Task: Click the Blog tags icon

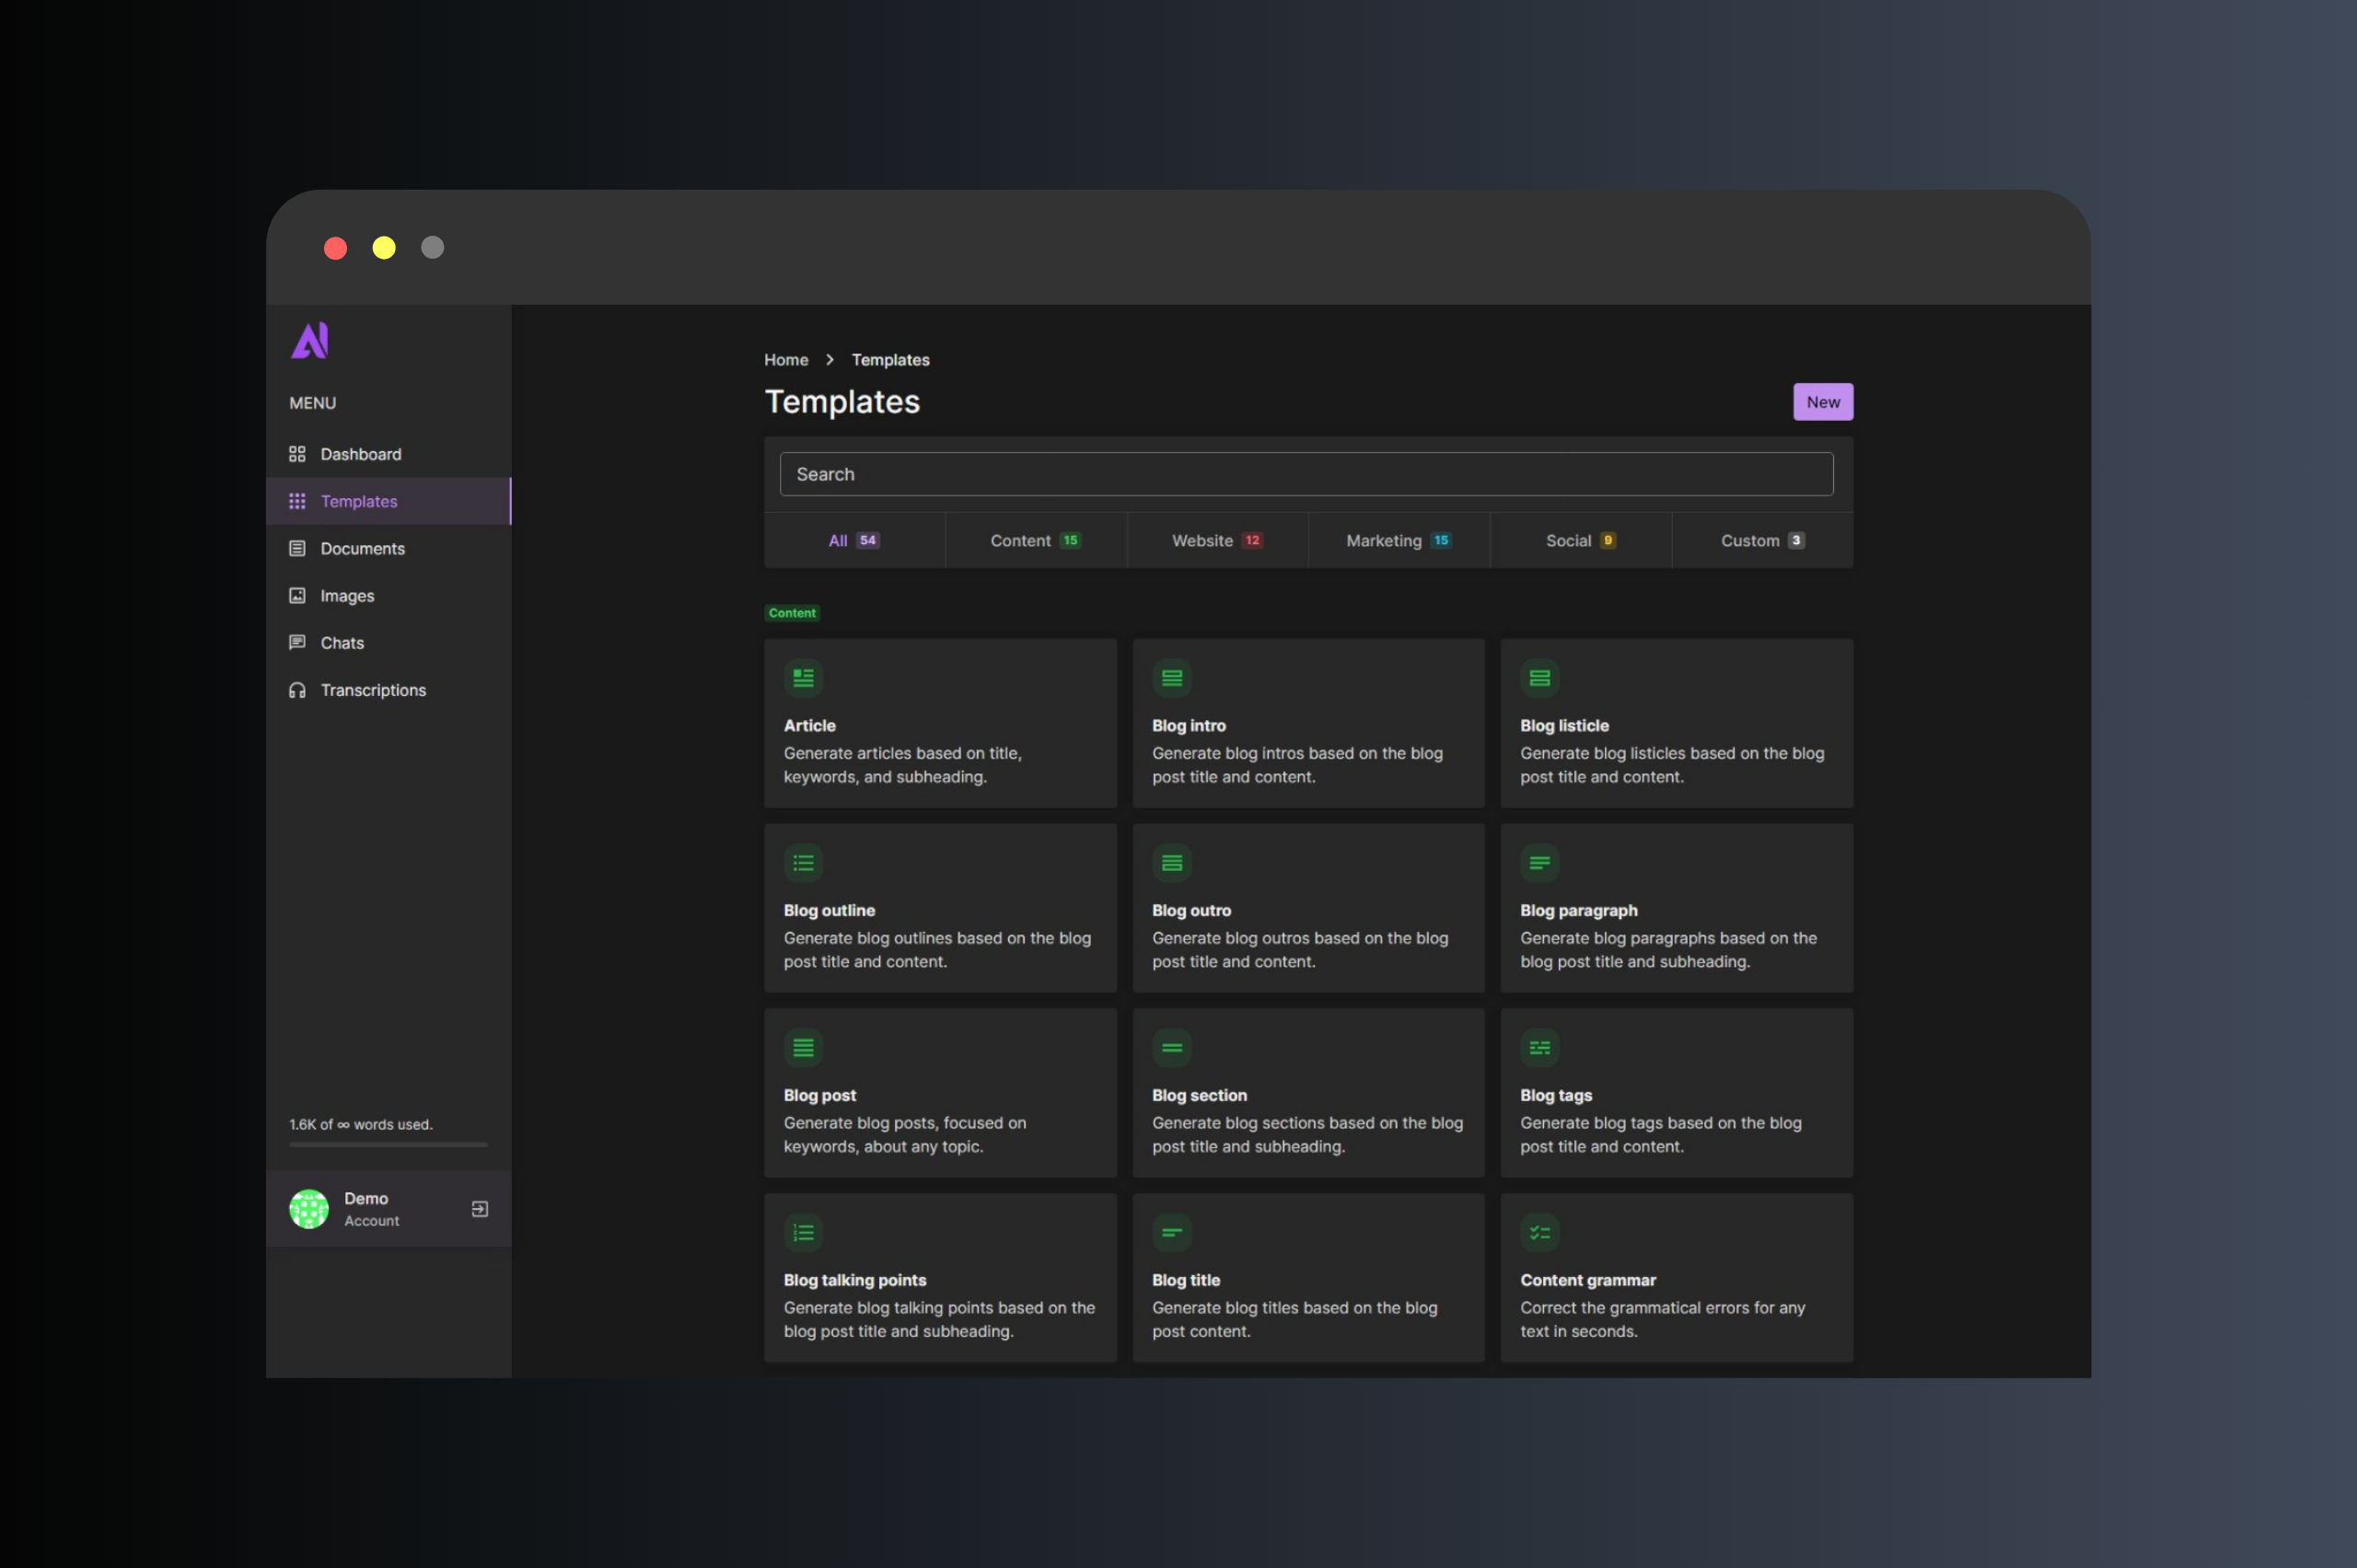Action: (1539, 1048)
